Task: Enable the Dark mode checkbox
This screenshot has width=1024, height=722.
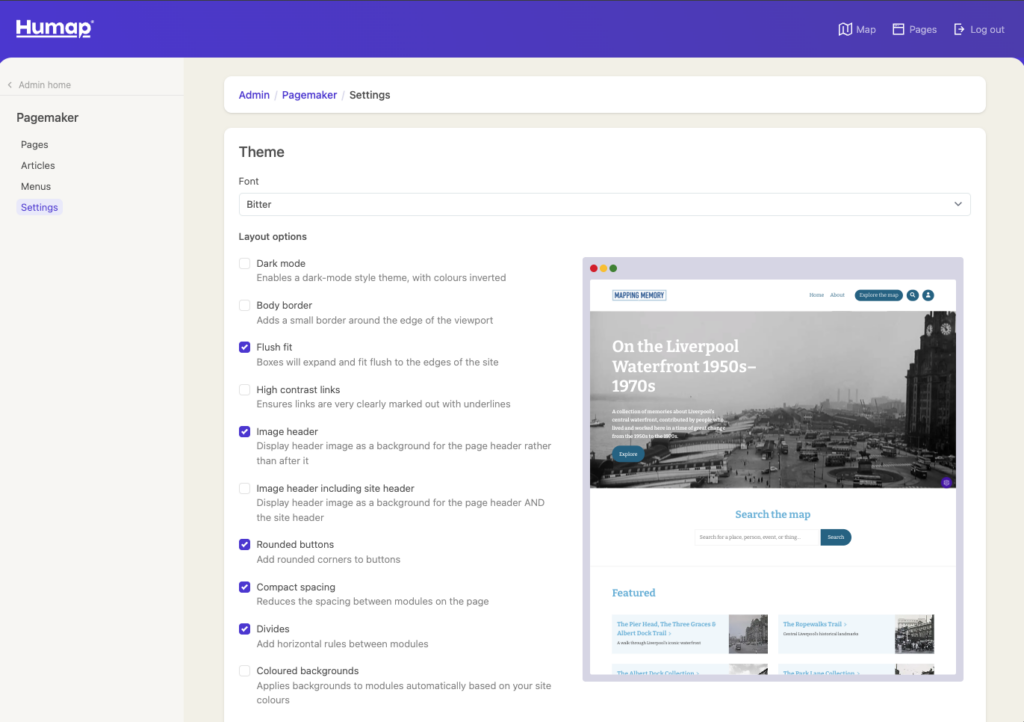Action: [x=245, y=264]
